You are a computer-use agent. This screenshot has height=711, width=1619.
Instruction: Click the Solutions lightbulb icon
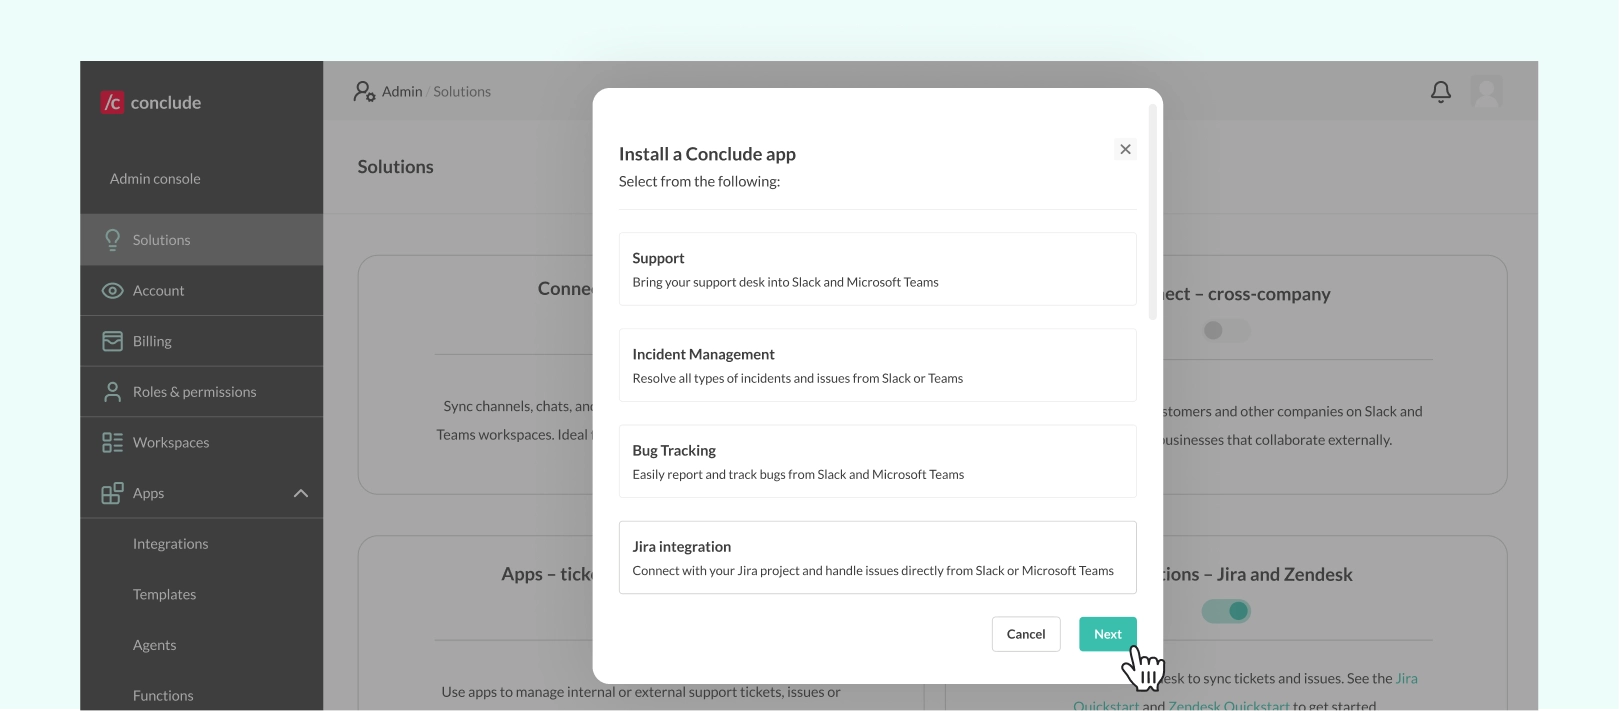pyautogui.click(x=112, y=240)
